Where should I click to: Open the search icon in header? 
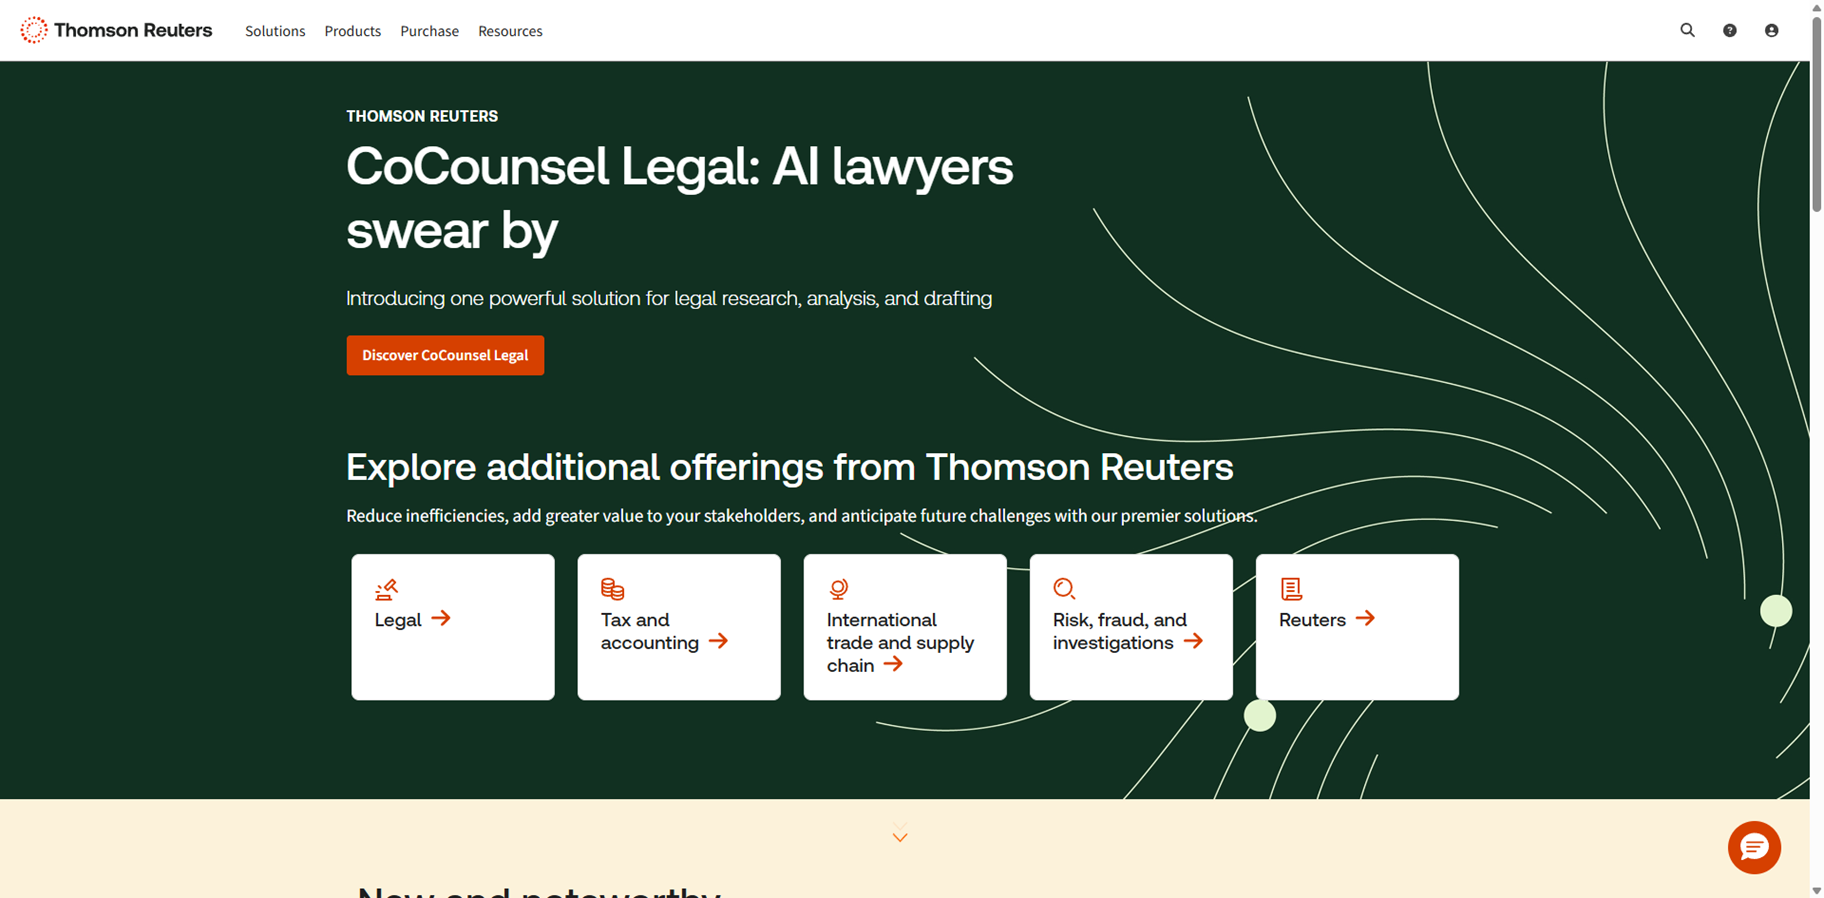tap(1687, 30)
